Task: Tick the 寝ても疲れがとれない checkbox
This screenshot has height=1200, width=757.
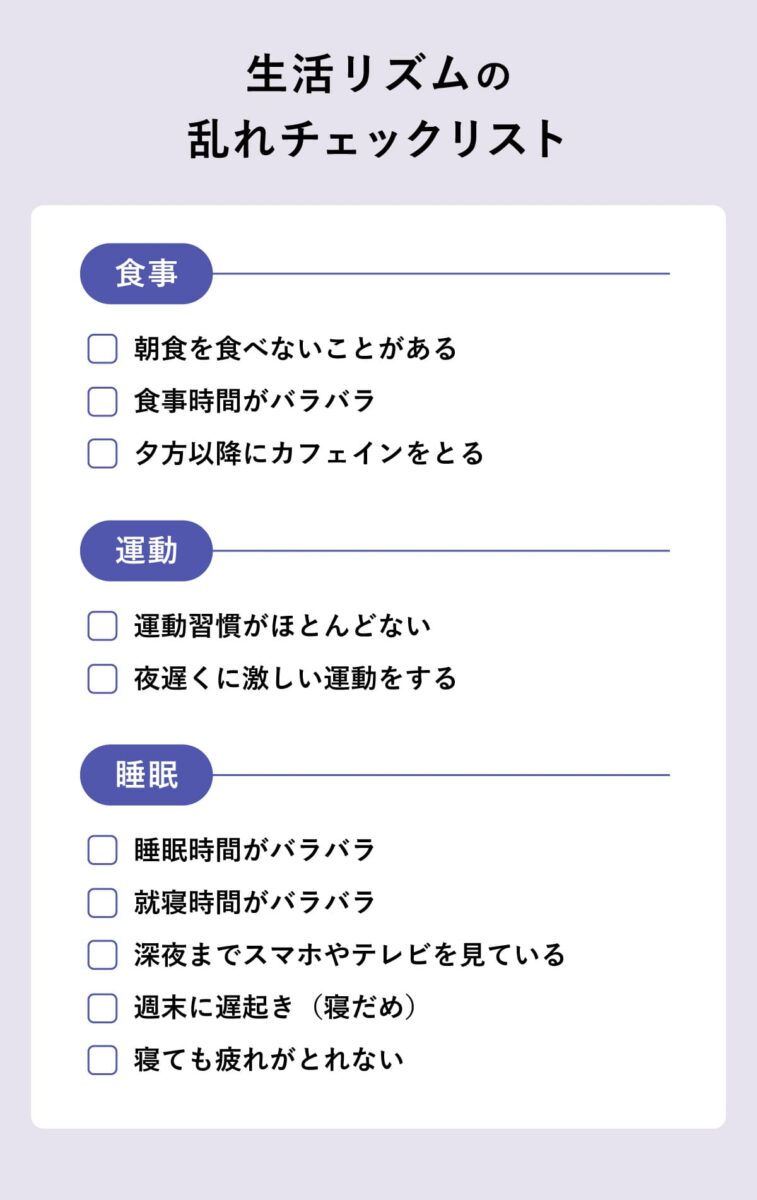Action: (x=102, y=1059)
